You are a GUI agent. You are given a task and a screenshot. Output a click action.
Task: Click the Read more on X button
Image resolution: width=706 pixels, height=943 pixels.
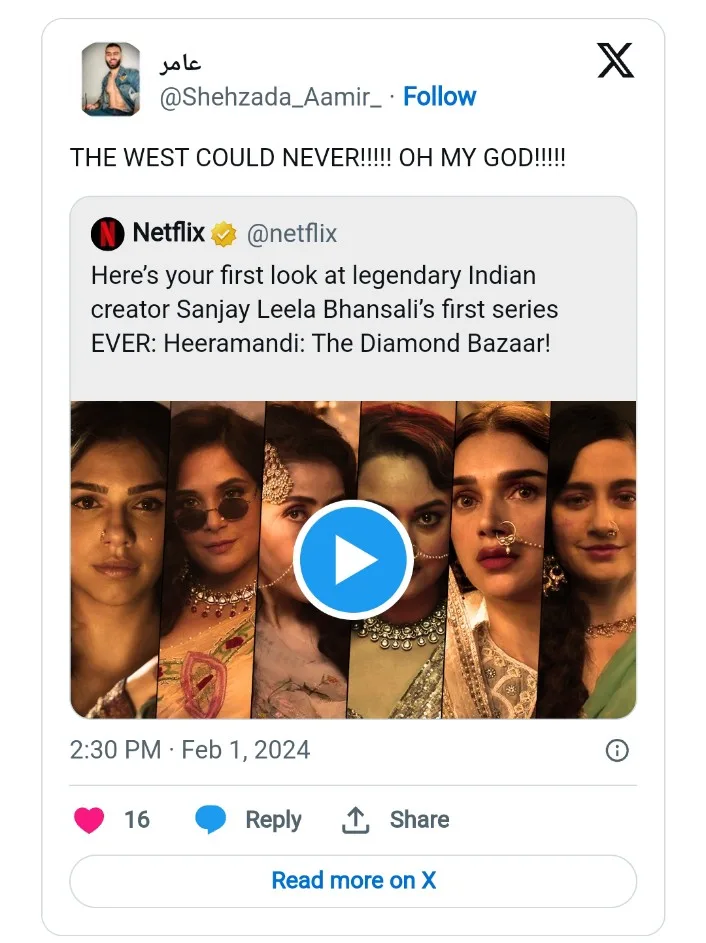click(353, 881)
